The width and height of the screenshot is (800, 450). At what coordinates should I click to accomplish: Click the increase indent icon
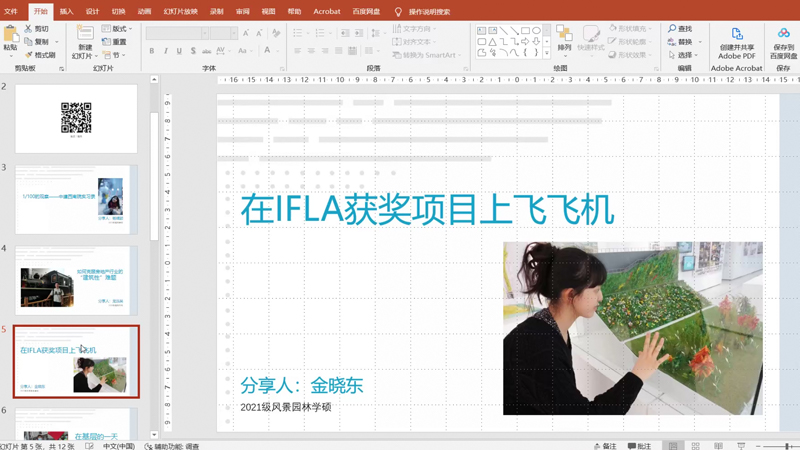click(x=359, y=33)
